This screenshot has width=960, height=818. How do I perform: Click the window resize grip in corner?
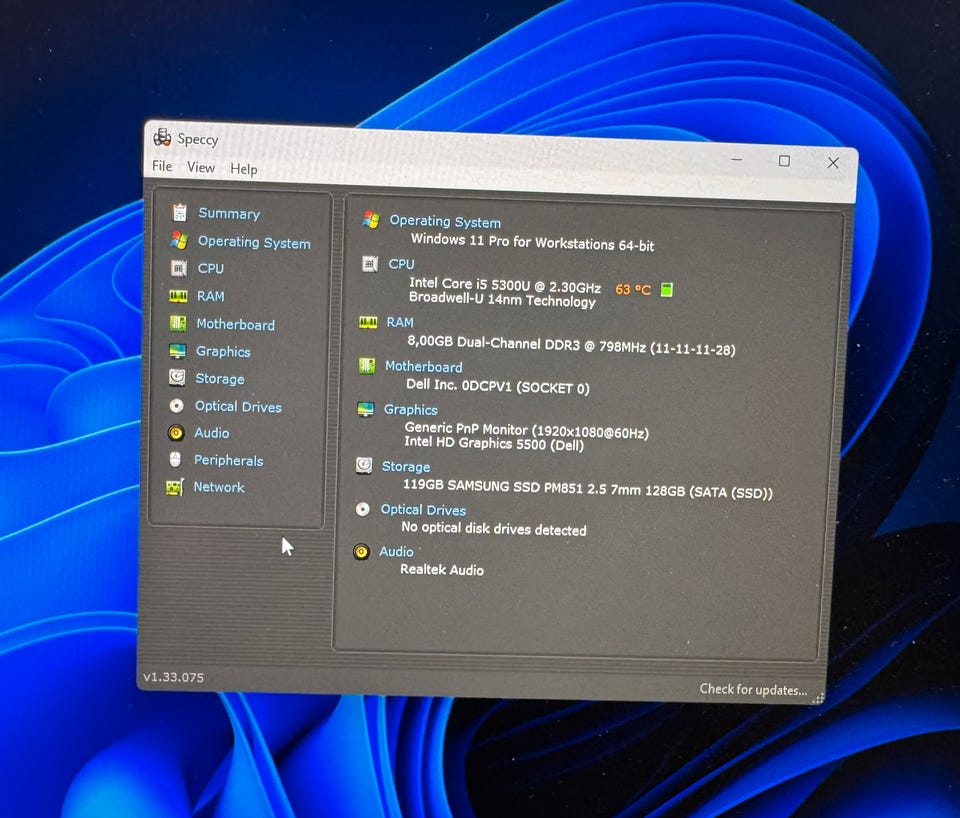tap(819, 699)
